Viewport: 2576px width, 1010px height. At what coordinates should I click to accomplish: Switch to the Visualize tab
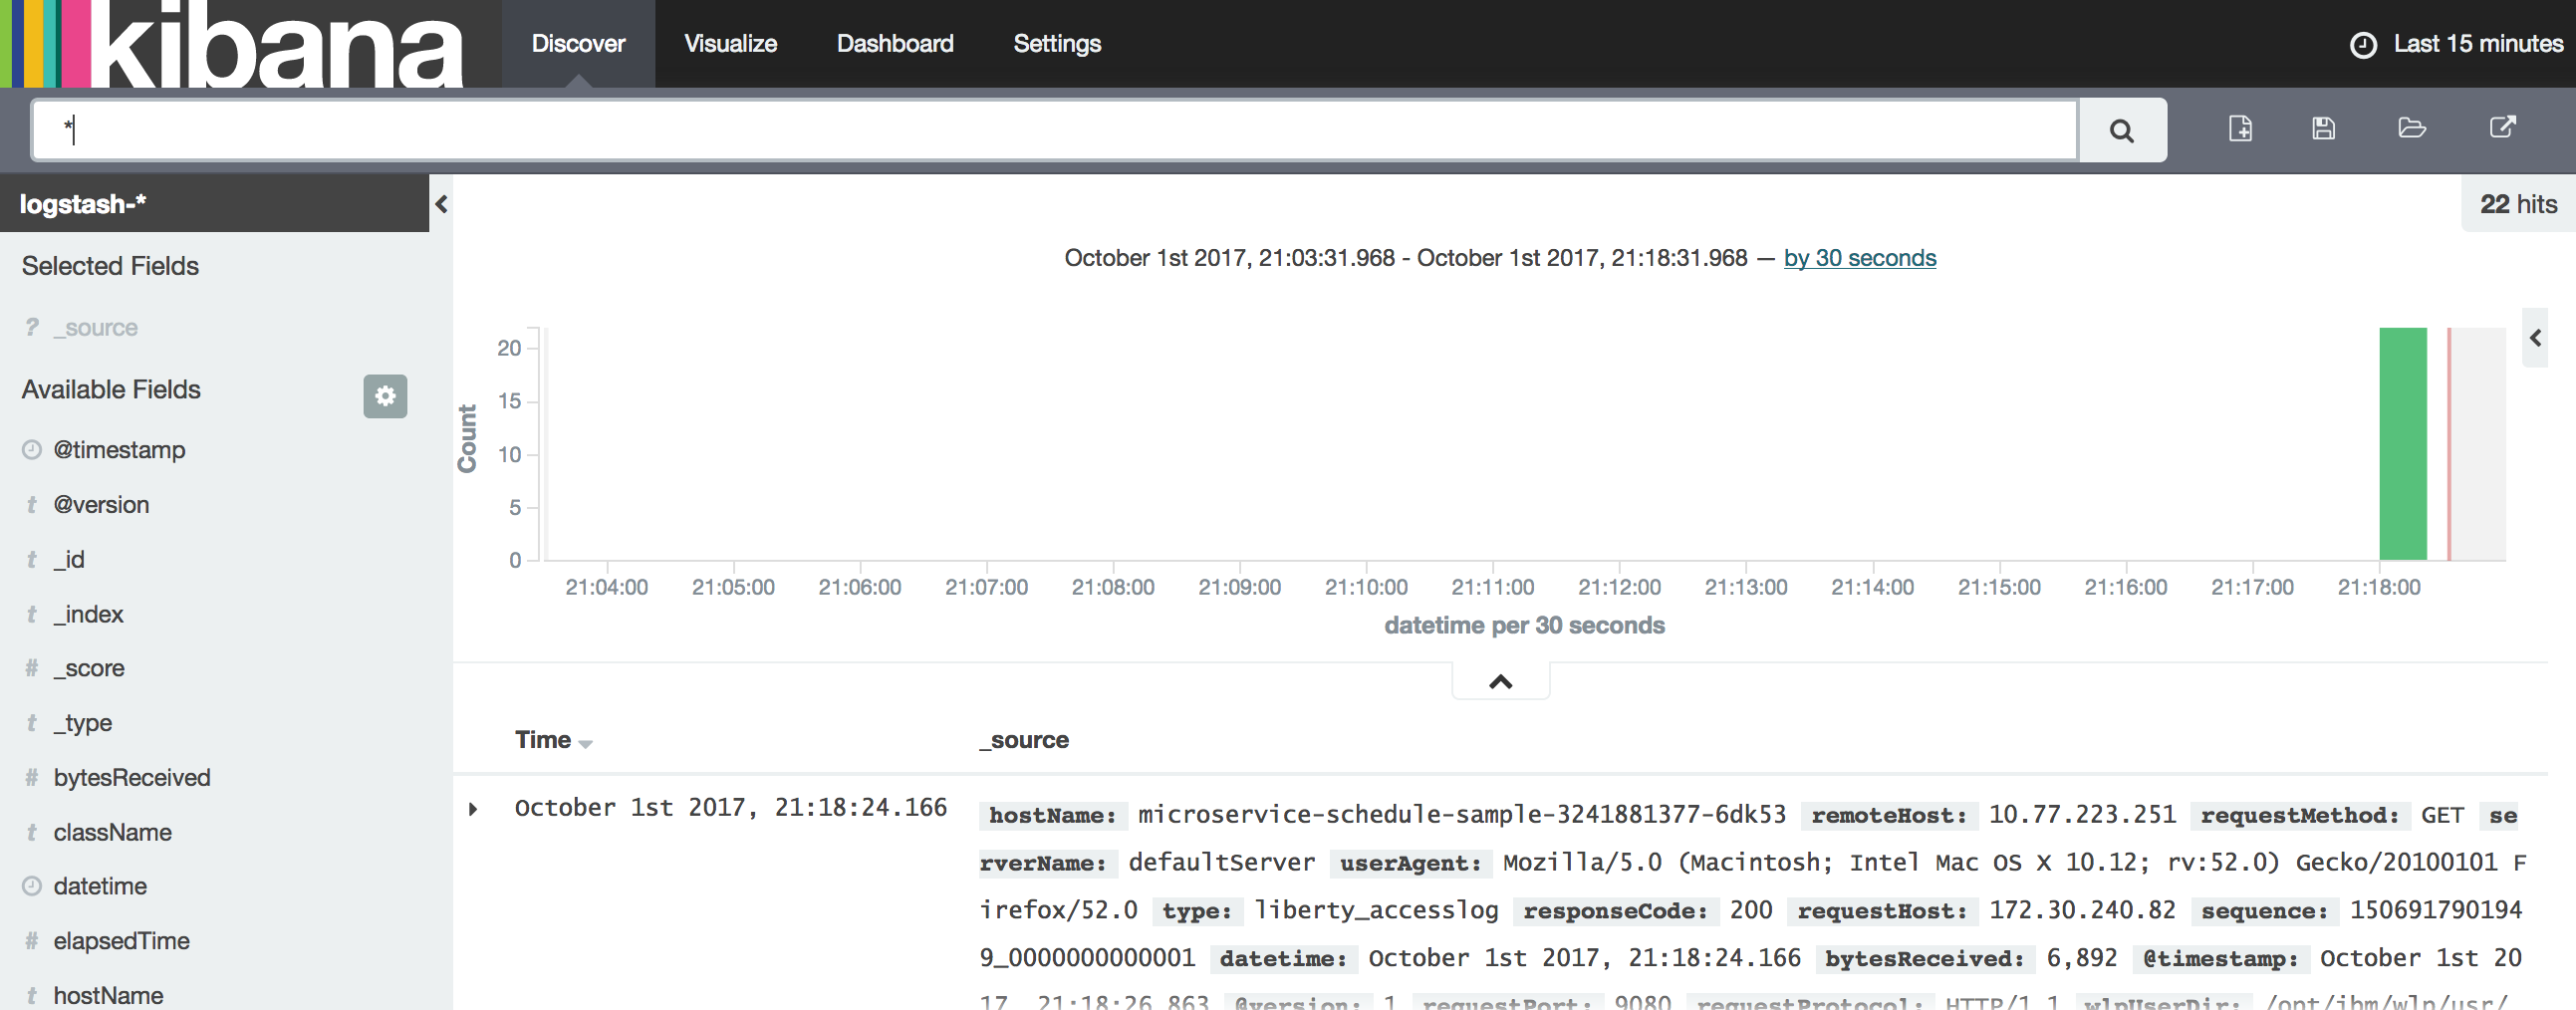pyautogui.click(x=730, y=44)
